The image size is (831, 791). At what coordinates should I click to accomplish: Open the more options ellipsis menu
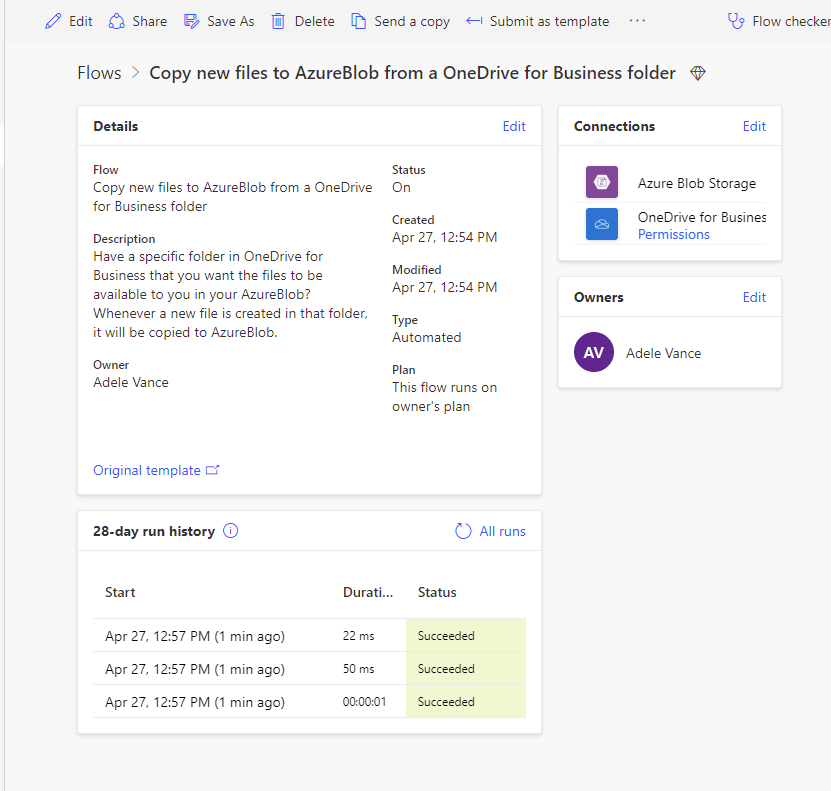point(637,21)
